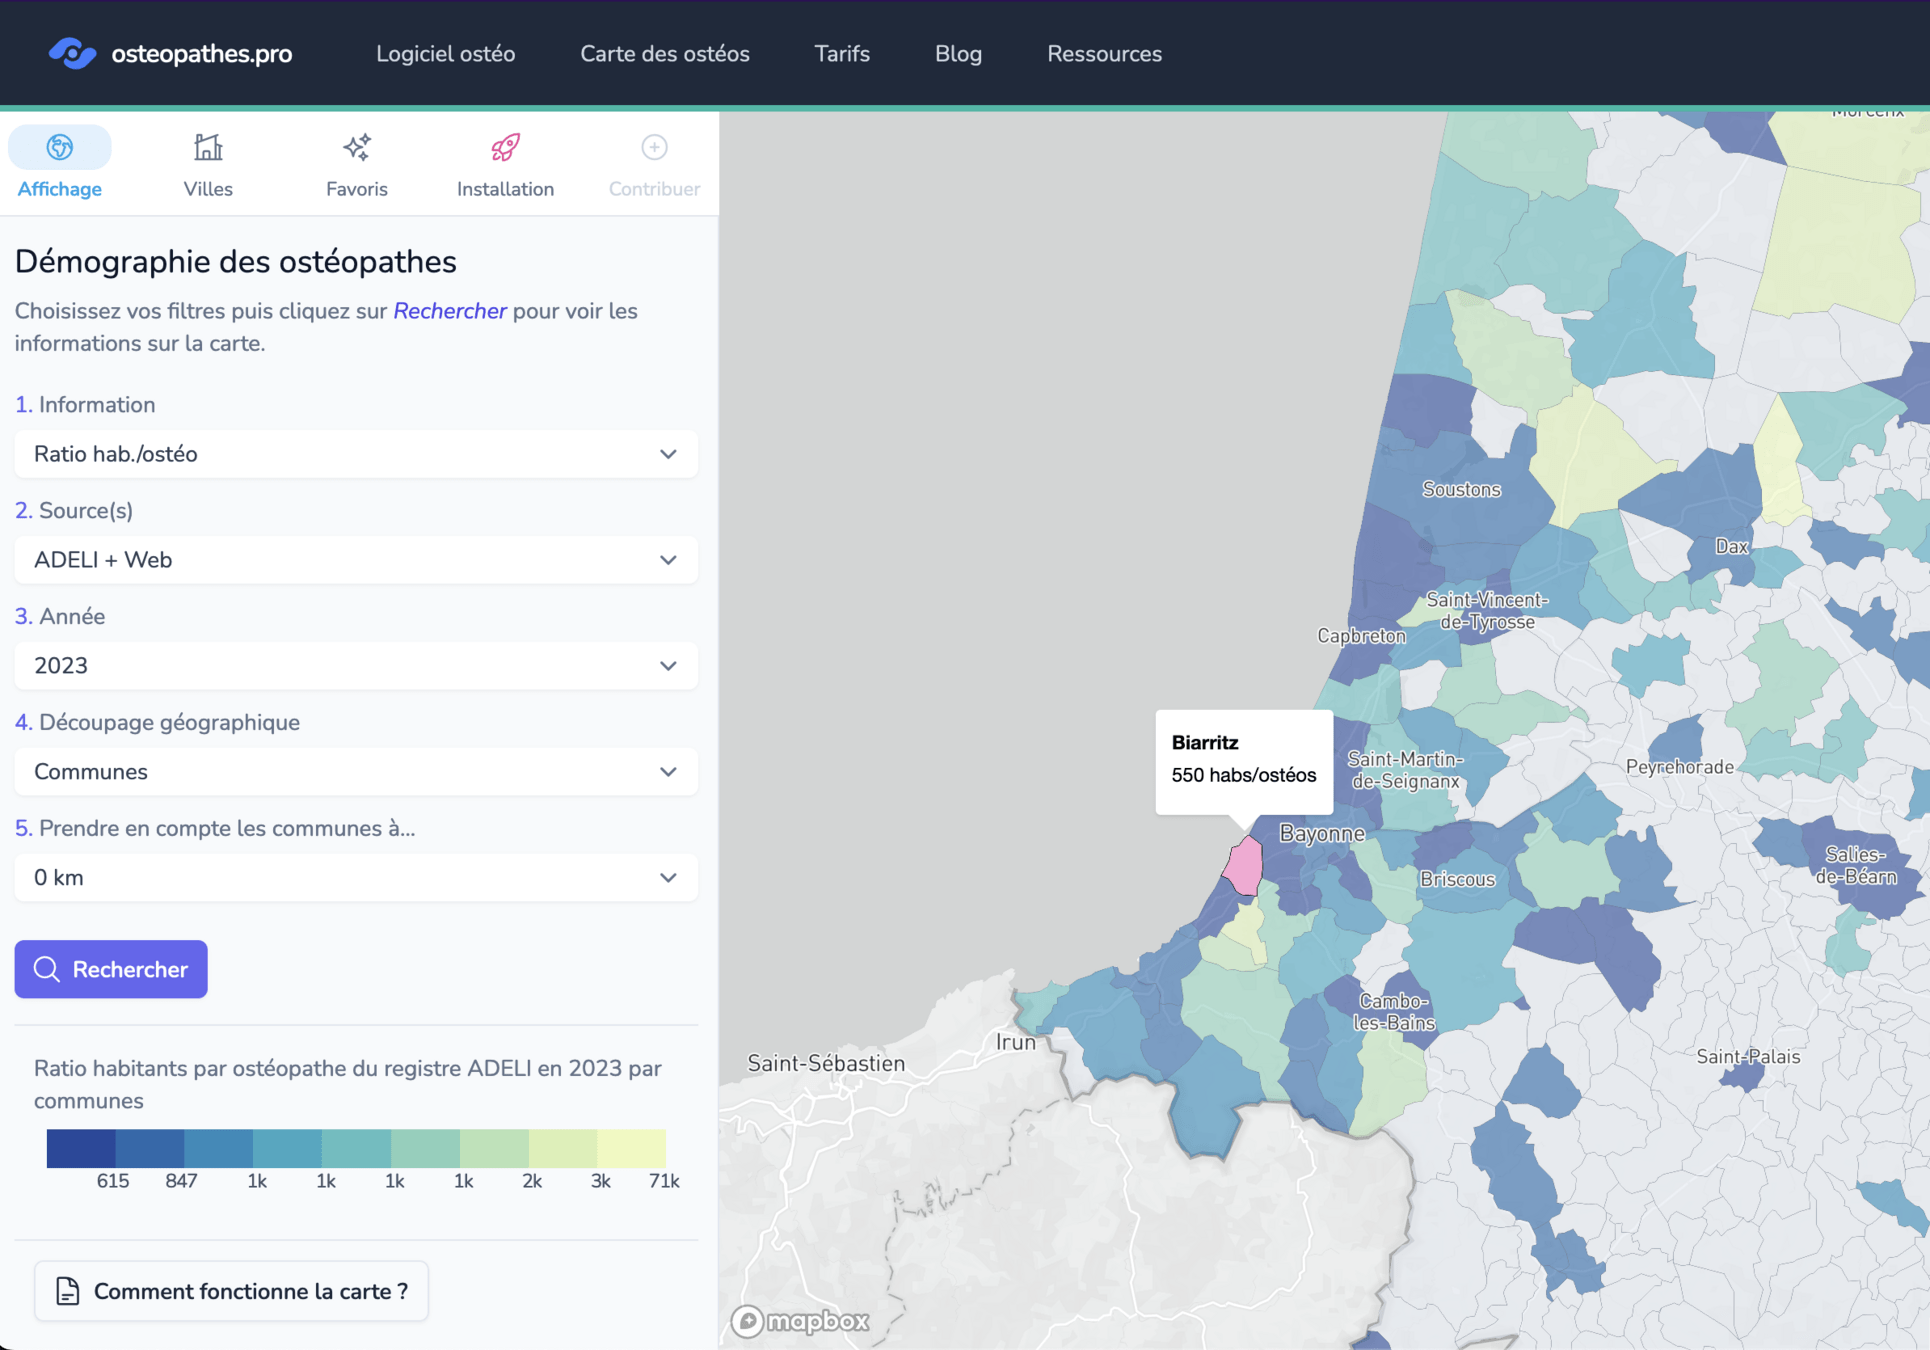
Task: Open the Villes building icon
Action: [x=208, y=148]
